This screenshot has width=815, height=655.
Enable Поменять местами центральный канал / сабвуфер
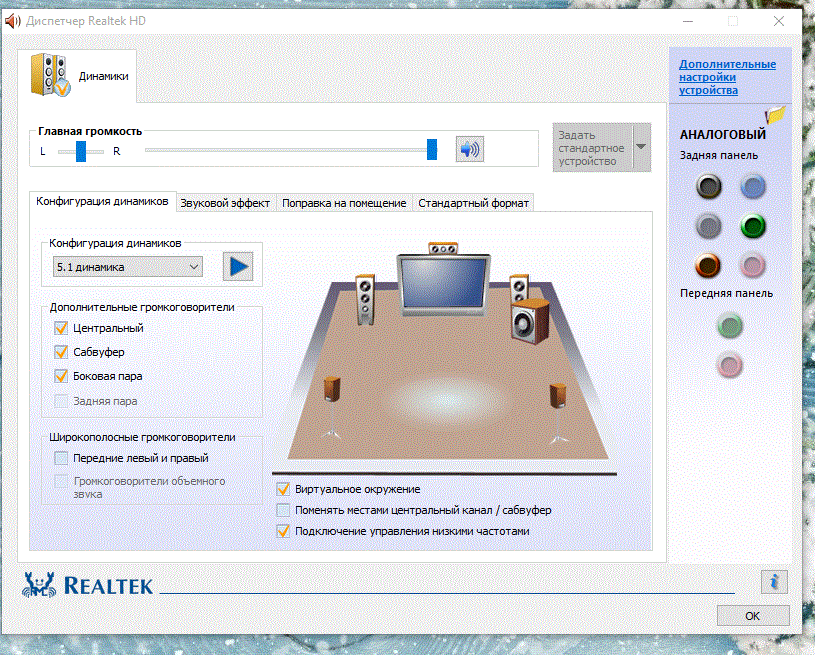click(x=283, y=510)
